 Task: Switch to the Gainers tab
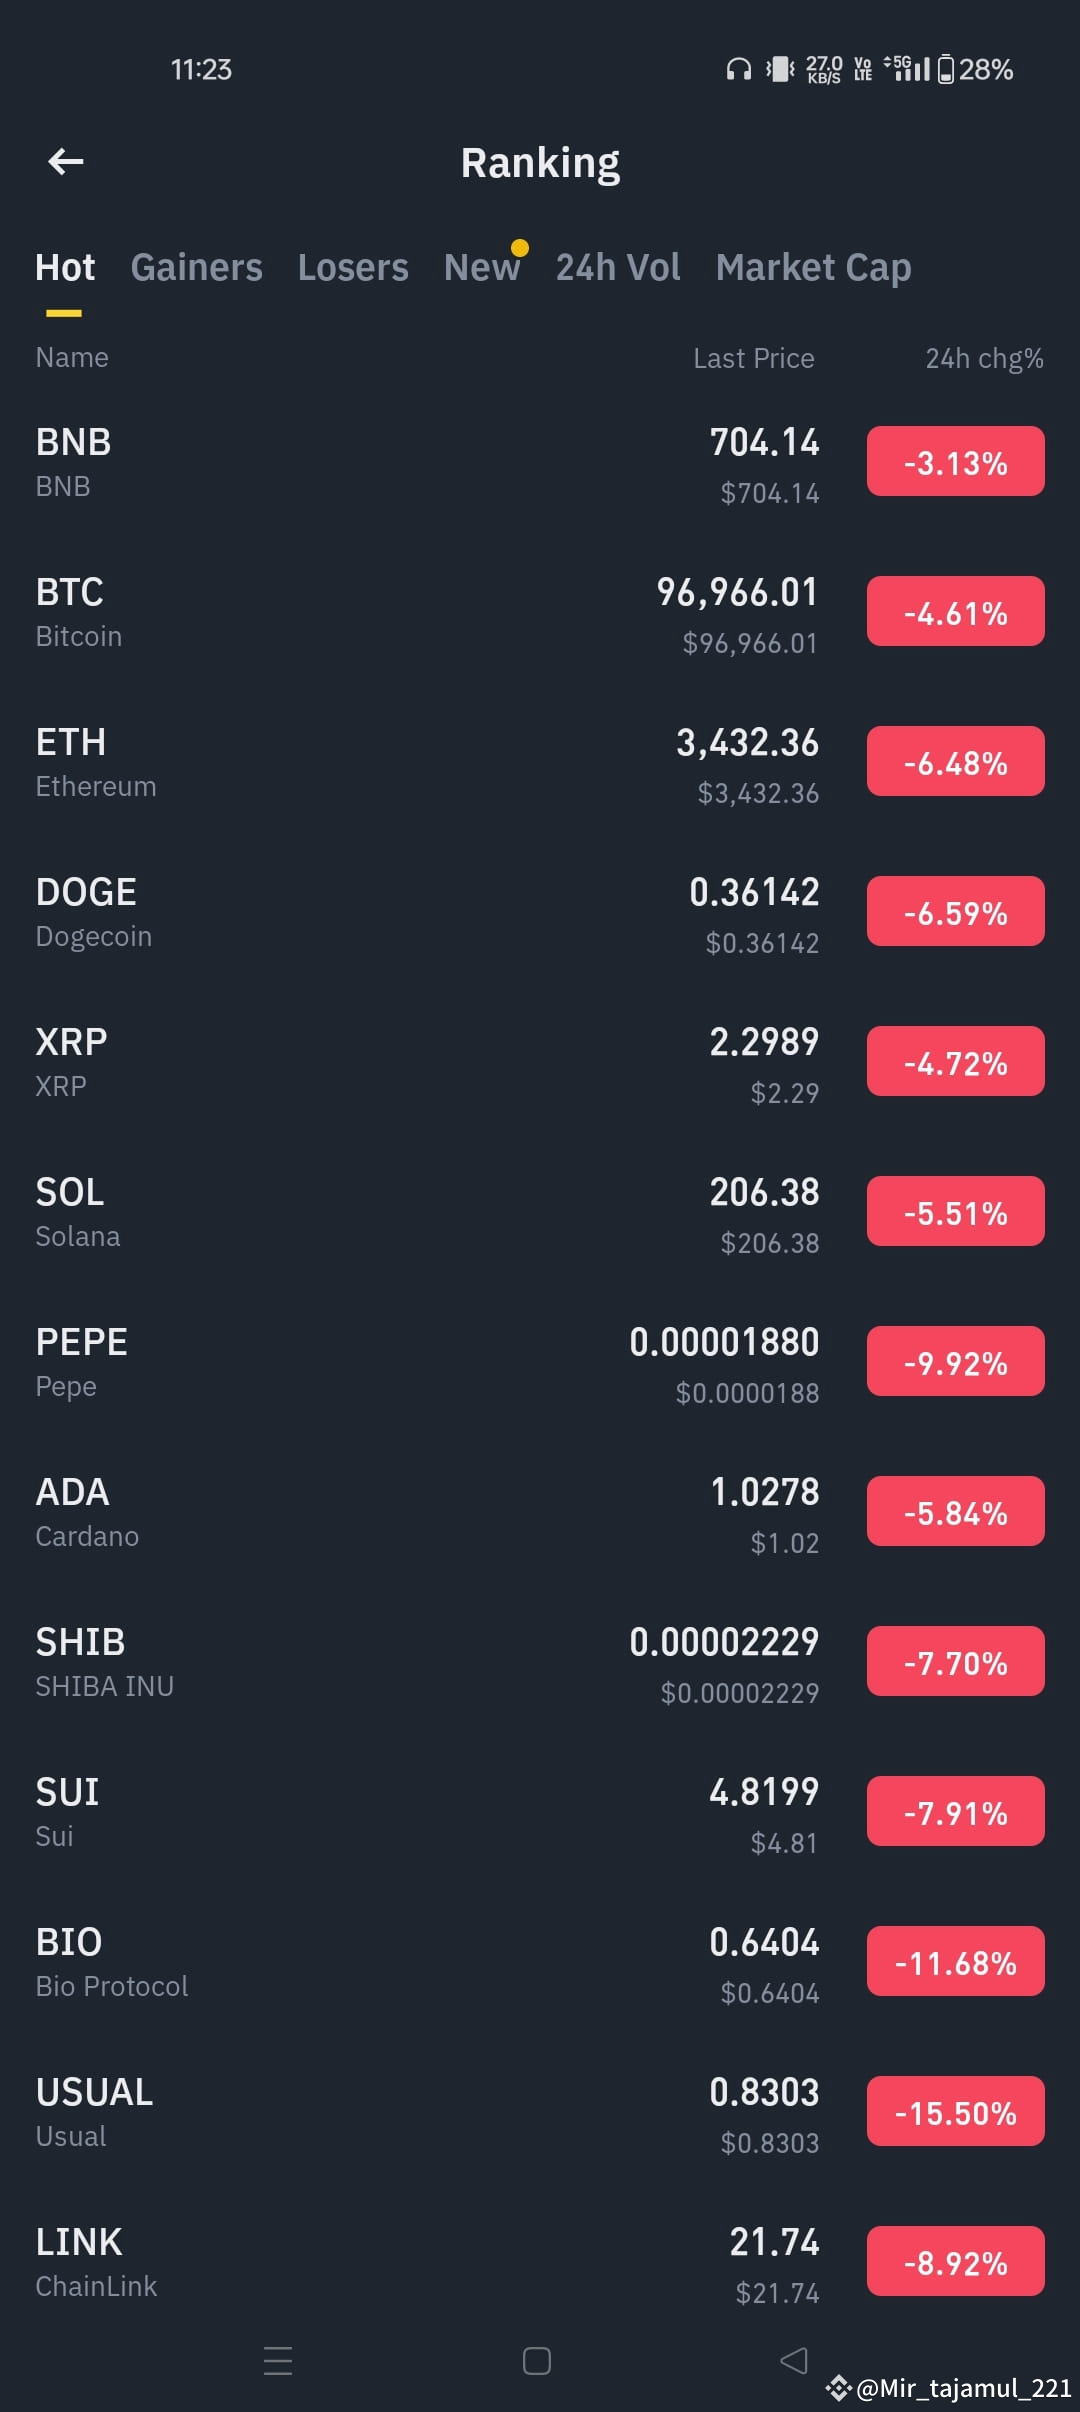pos(197,267)
